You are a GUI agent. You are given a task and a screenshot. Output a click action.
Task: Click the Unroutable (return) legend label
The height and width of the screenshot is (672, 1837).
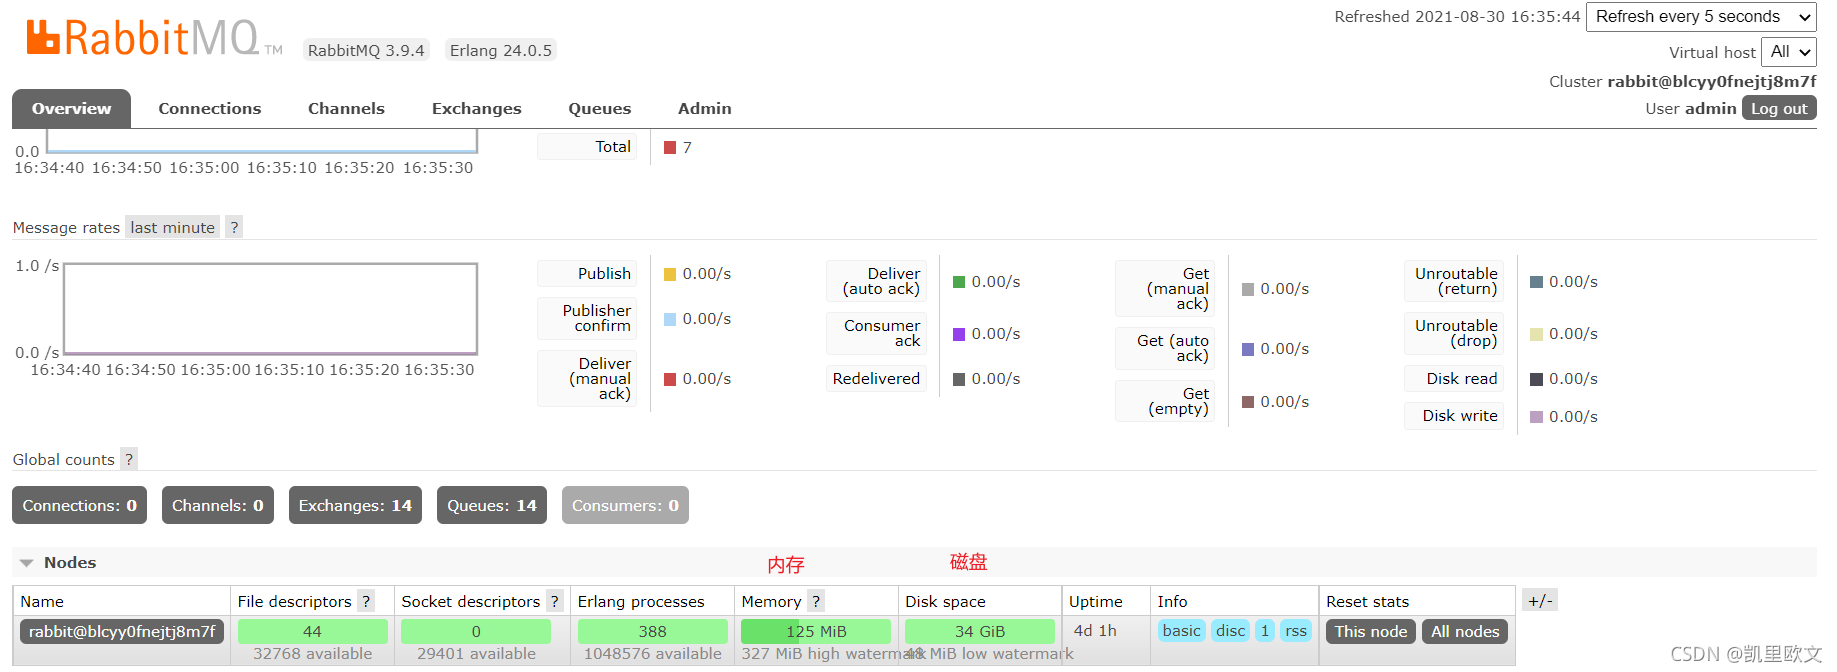[x=1454, y=281]
